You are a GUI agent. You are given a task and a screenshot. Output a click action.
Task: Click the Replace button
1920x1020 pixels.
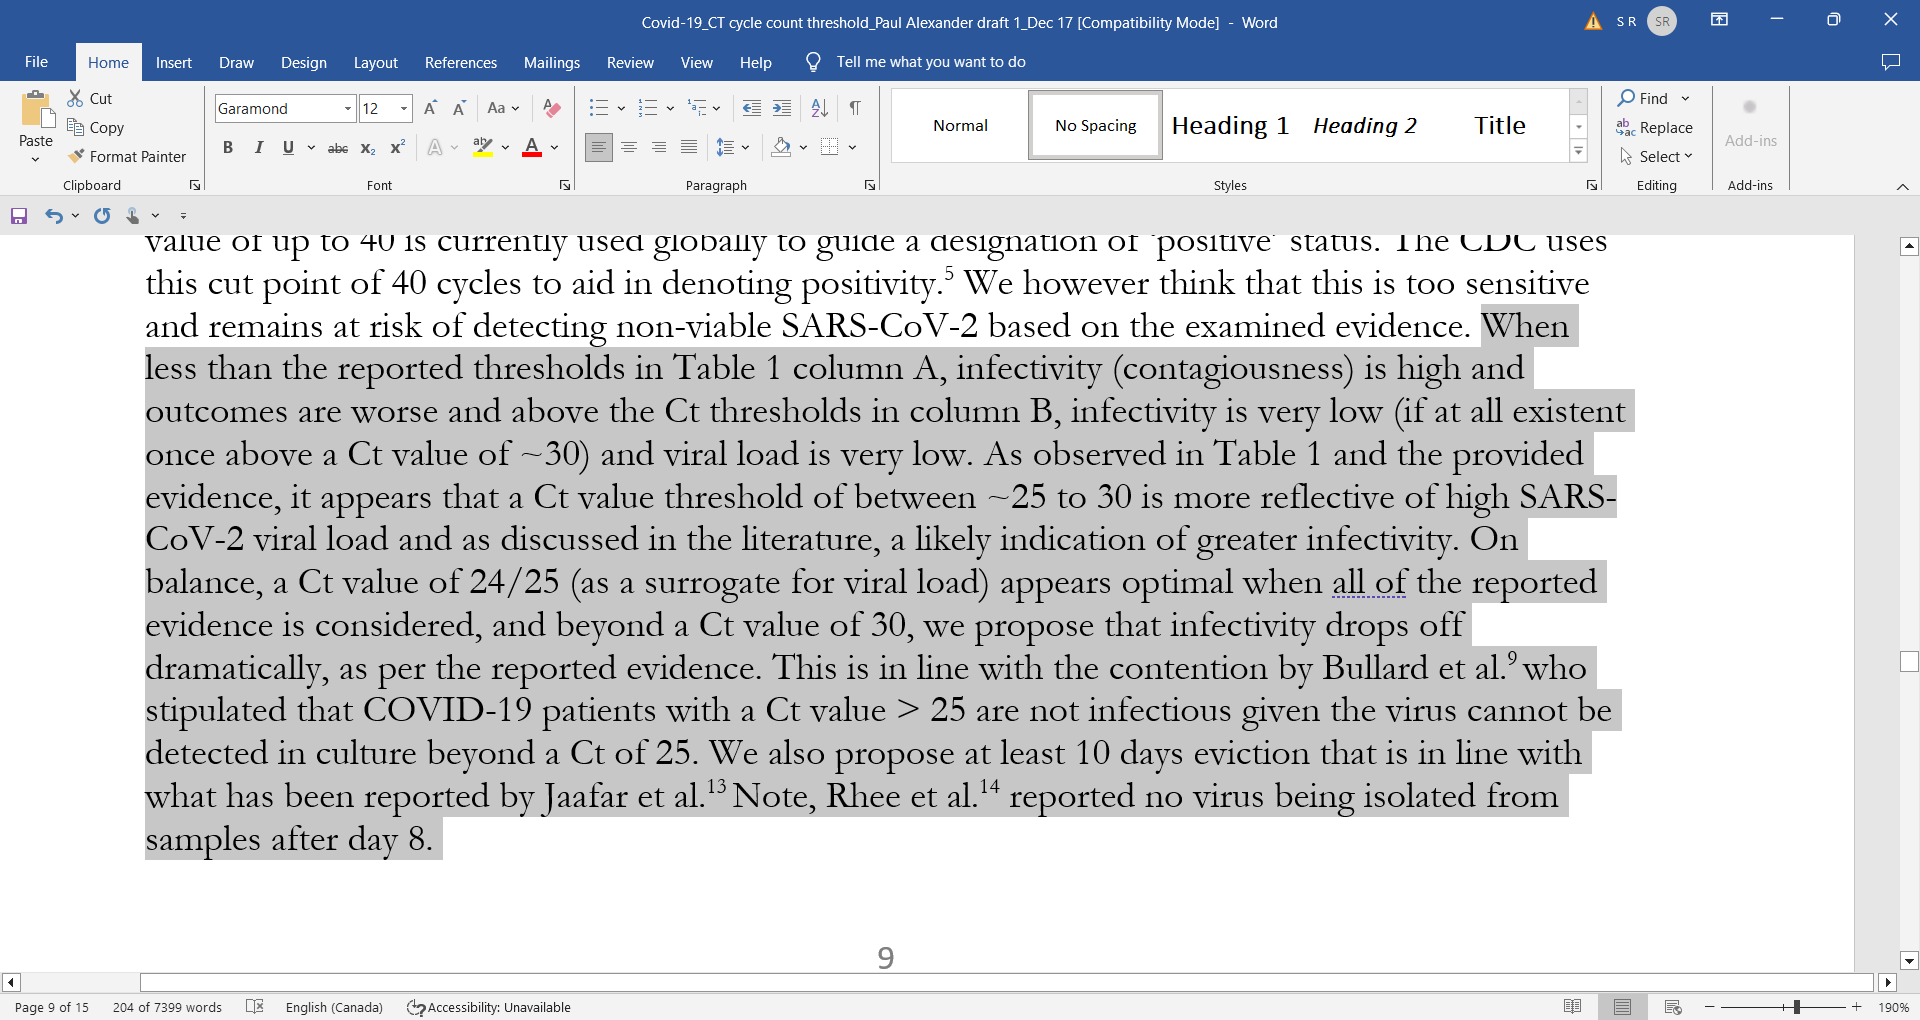[x=1655, y=128]
